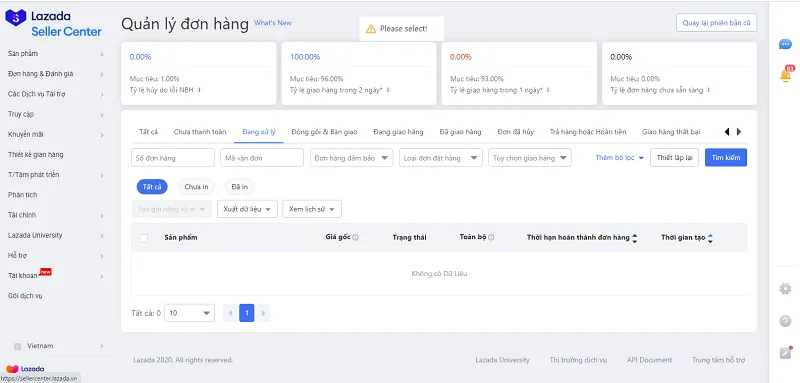Go to previous page arrow

click(x=230, y=313)
